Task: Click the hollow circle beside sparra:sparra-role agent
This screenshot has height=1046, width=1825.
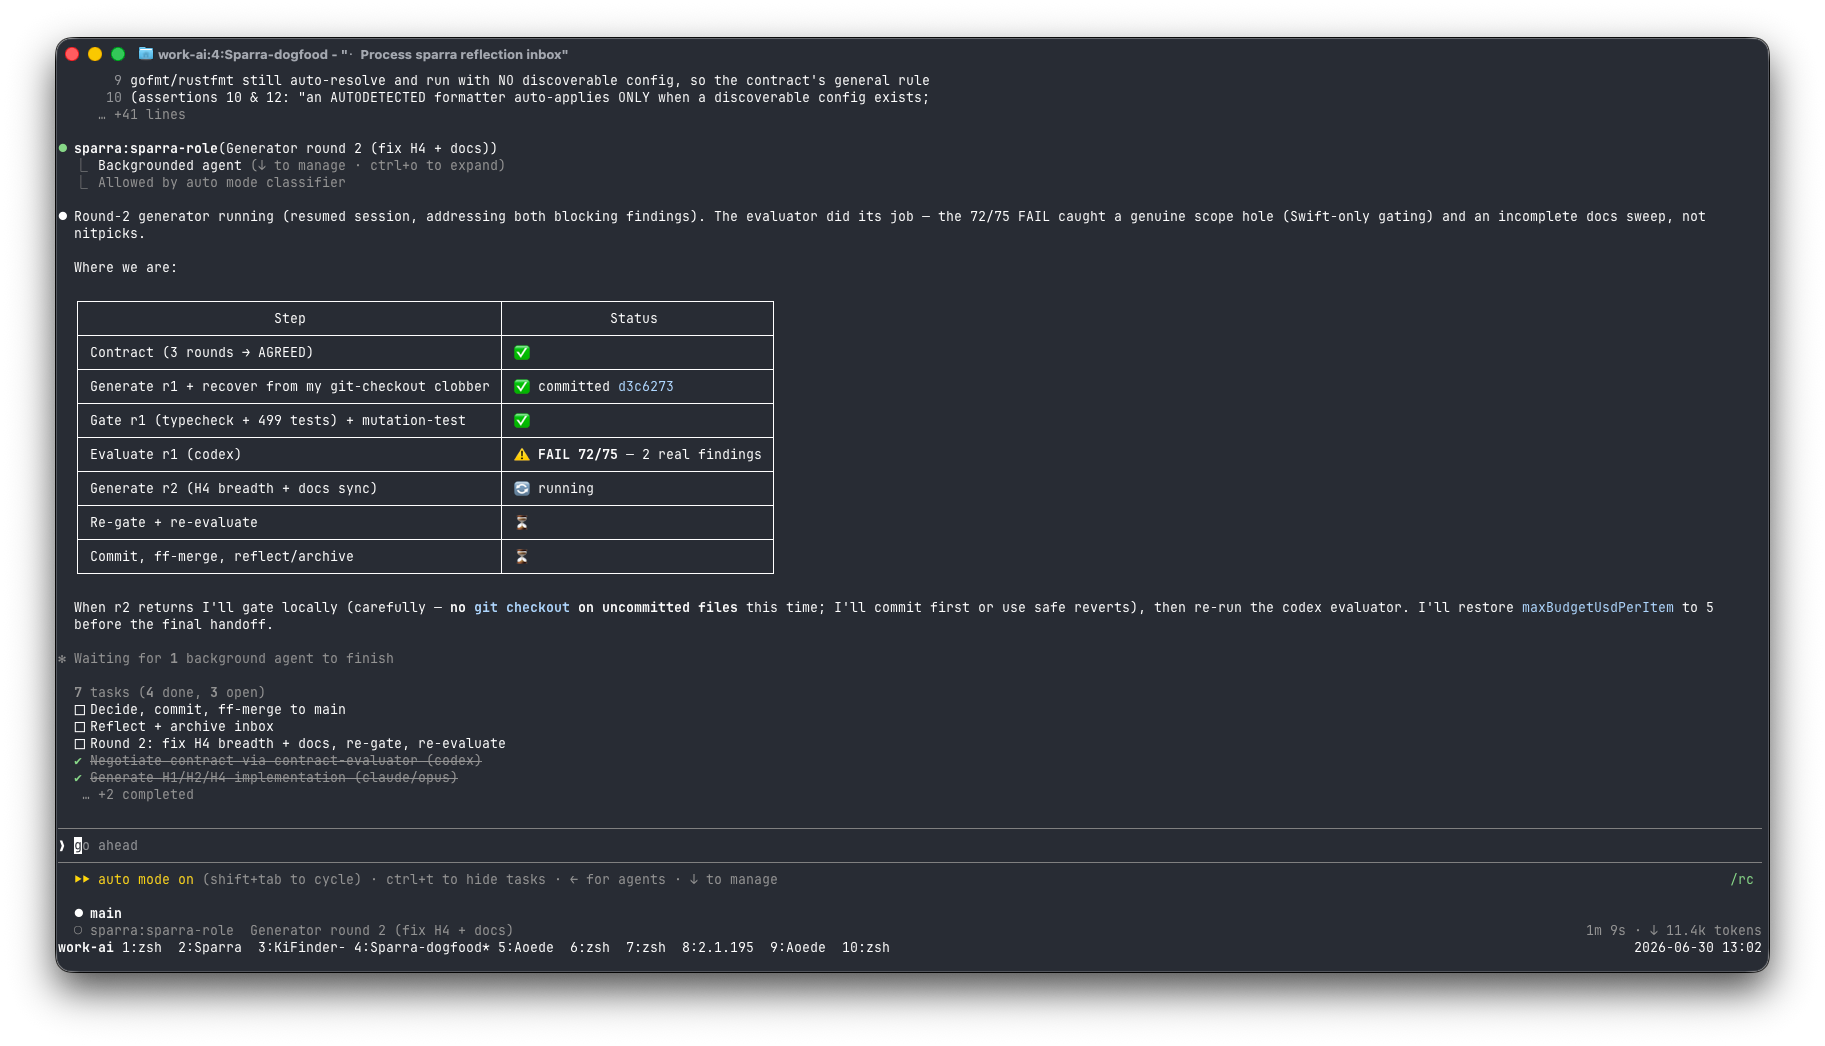Action: (79, 930)
